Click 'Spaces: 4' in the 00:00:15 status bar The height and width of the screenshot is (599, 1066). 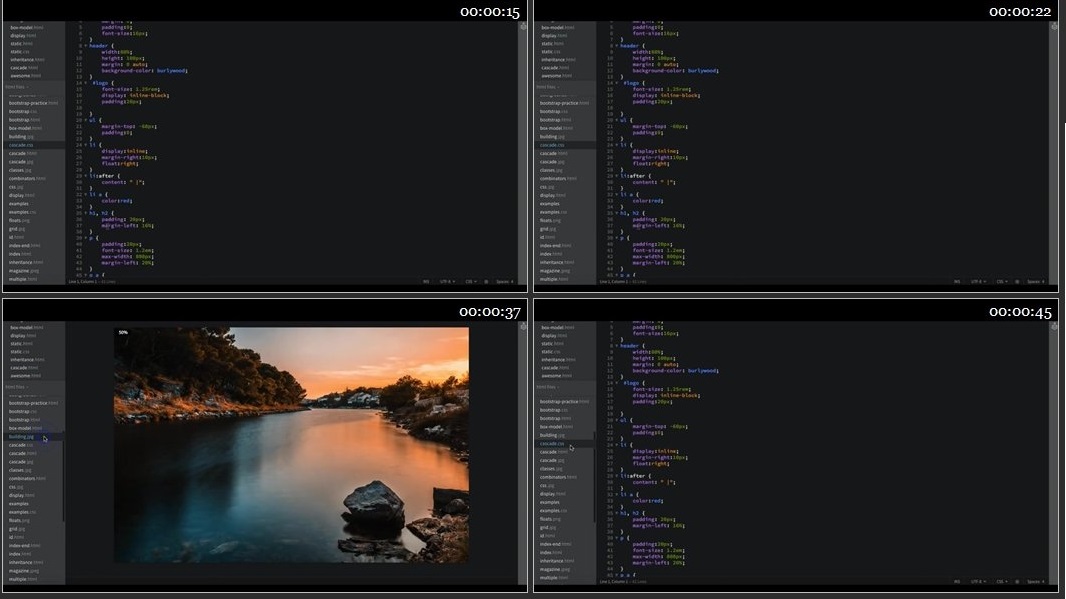[x=504, y=281]
